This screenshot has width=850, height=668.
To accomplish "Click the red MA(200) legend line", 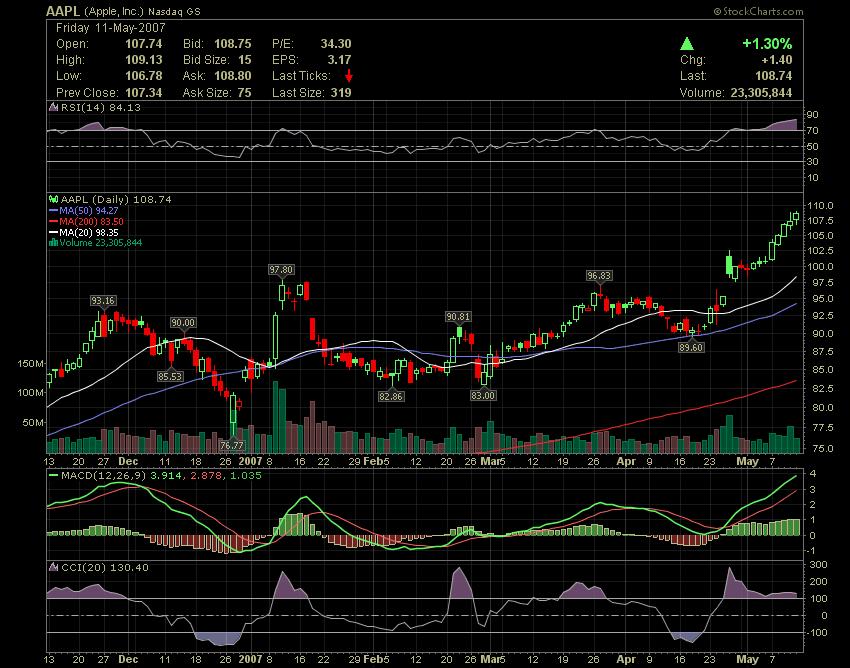I will click(53, 221).
